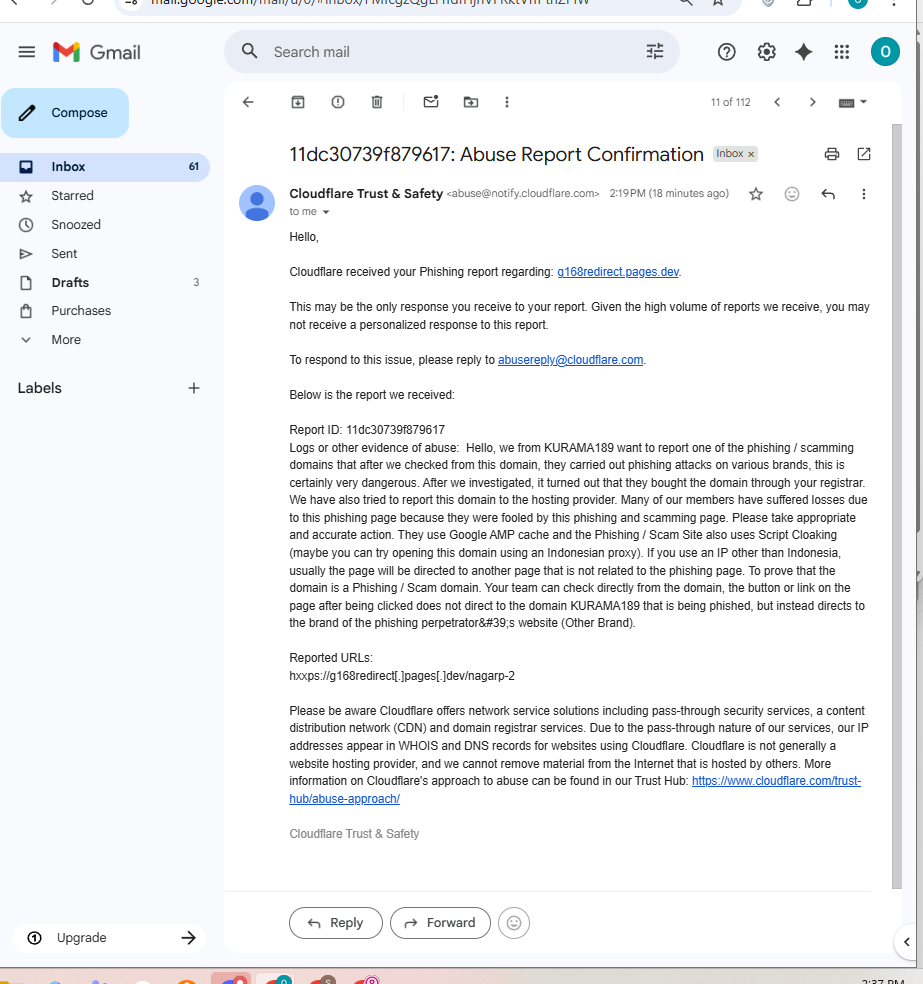
Task: Click the reply arrow in message header
Action: click(828, 194)
